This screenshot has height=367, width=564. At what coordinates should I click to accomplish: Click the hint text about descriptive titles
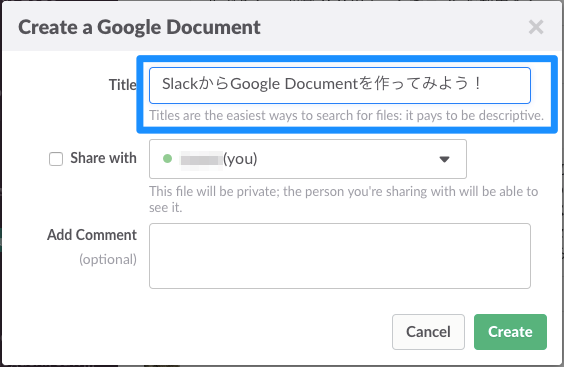point(346,115)
